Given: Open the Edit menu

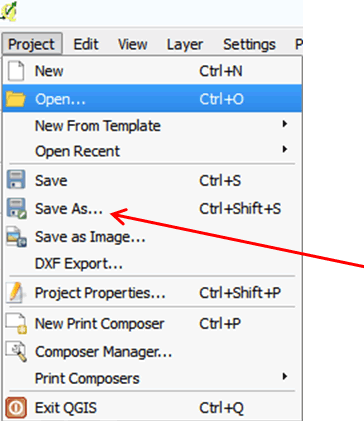Looking at the screenshot, I should point(86,44).
